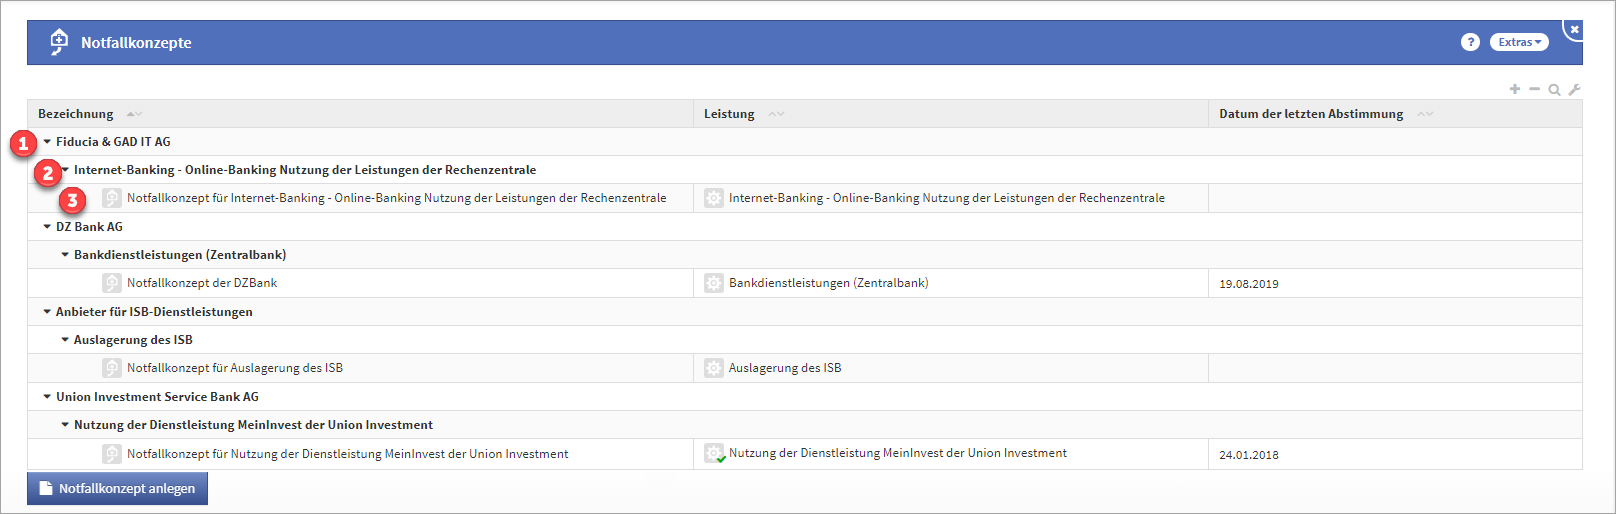Sort by Datum der letzten Abstimmung

pyautogui.click(x=1425, y=114)
